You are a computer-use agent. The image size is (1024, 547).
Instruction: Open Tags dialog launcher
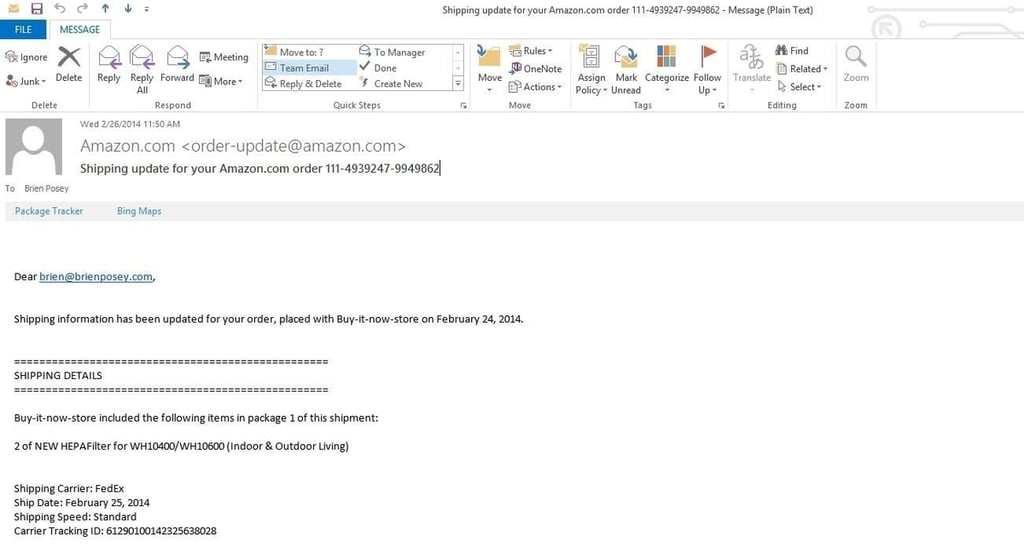[721, 105]
